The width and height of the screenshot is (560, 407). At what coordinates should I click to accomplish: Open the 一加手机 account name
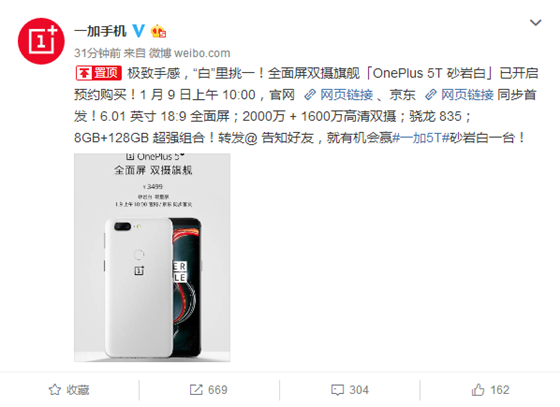[x=100, y=31]
